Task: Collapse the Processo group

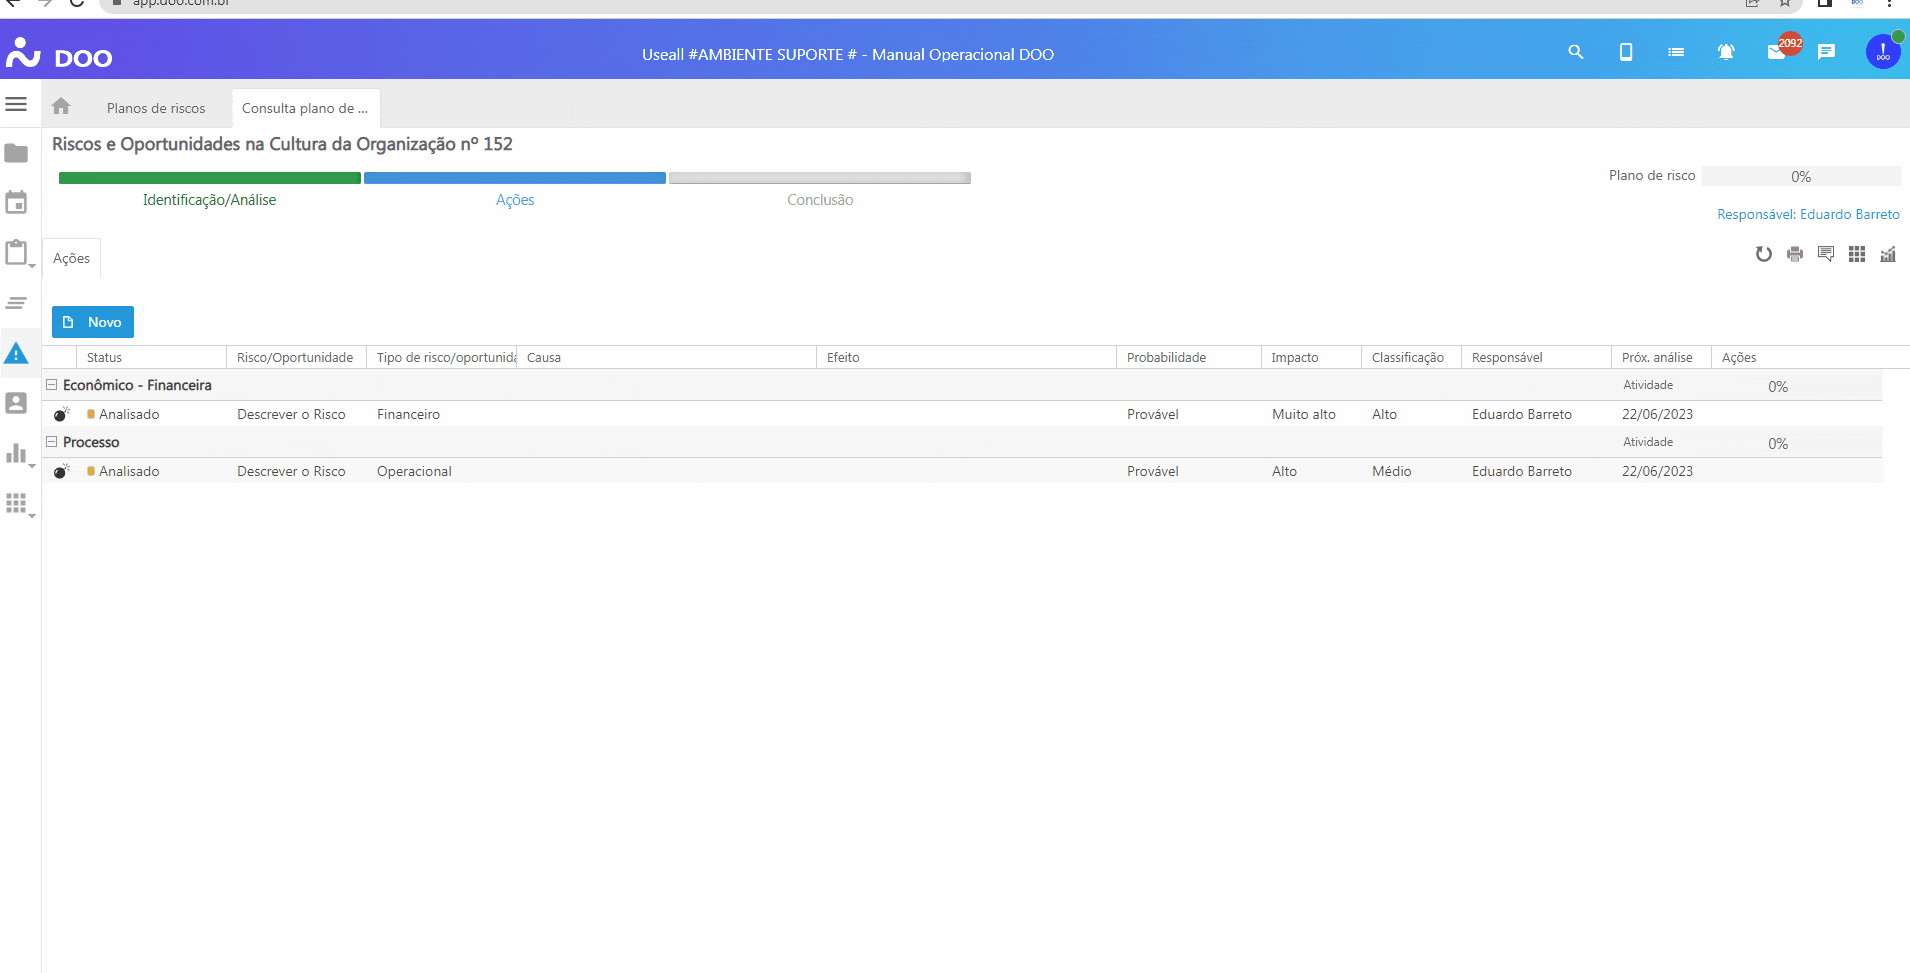Action: click(x=51, y=442)
